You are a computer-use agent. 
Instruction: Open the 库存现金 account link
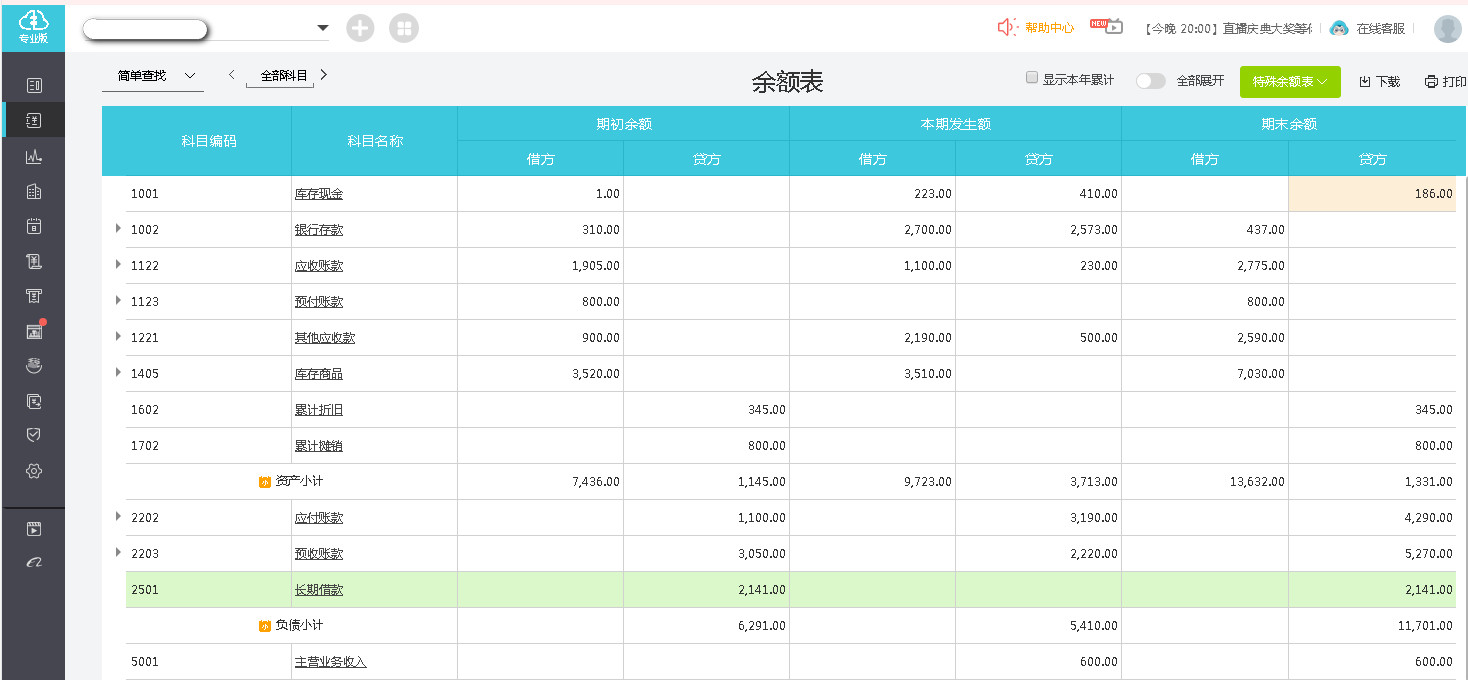pos(318,194)
